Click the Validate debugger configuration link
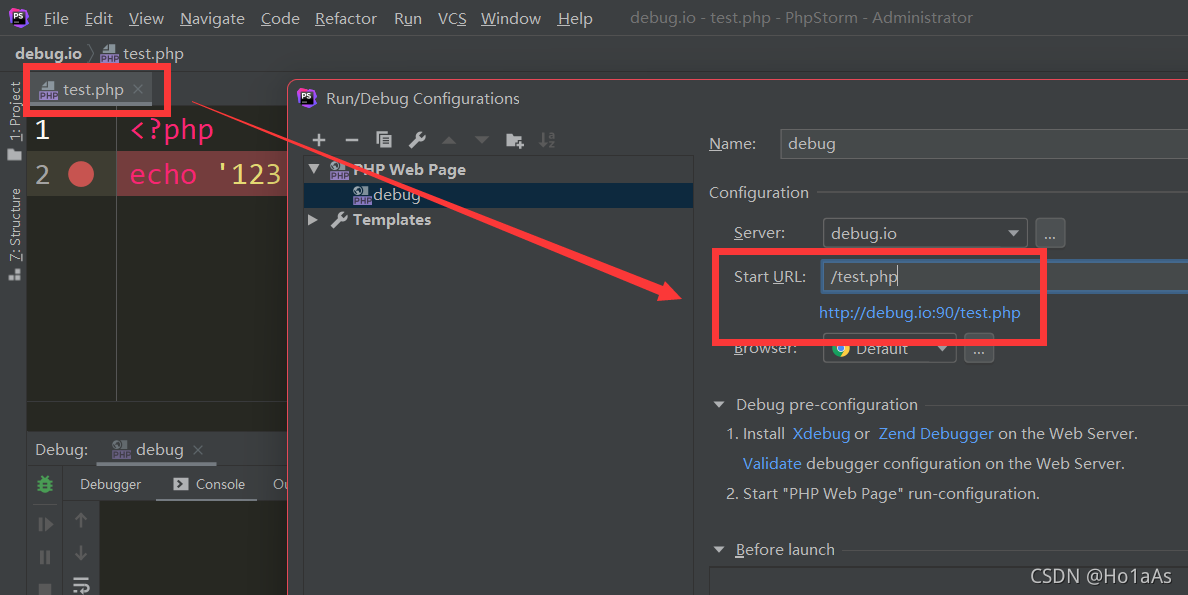 (772, 463)
